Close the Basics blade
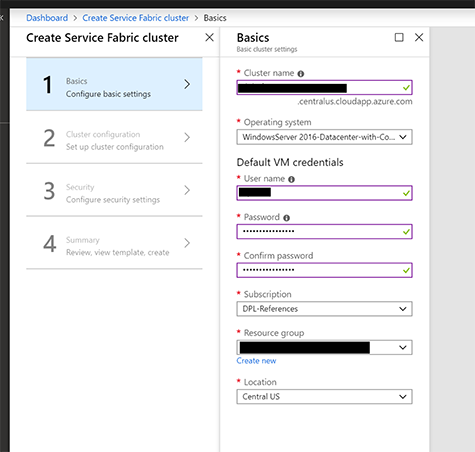The height and width of the screenshot is (452, 475). coord(419,37)
